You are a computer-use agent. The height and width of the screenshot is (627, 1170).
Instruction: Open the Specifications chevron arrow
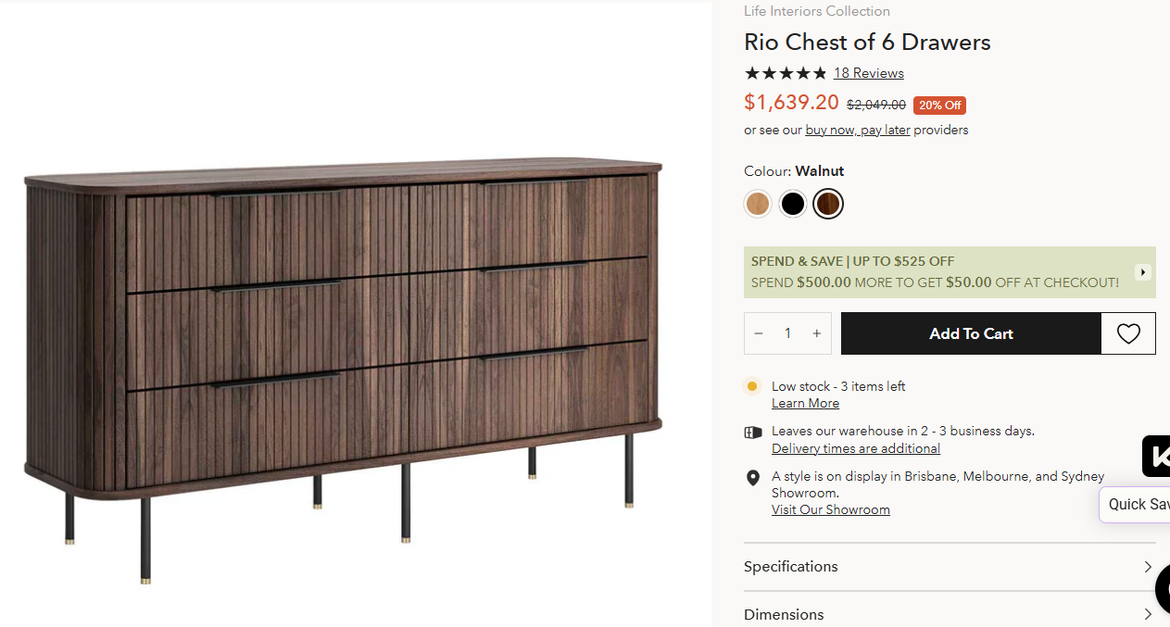pyautogui.click(x=1147, y=567)
